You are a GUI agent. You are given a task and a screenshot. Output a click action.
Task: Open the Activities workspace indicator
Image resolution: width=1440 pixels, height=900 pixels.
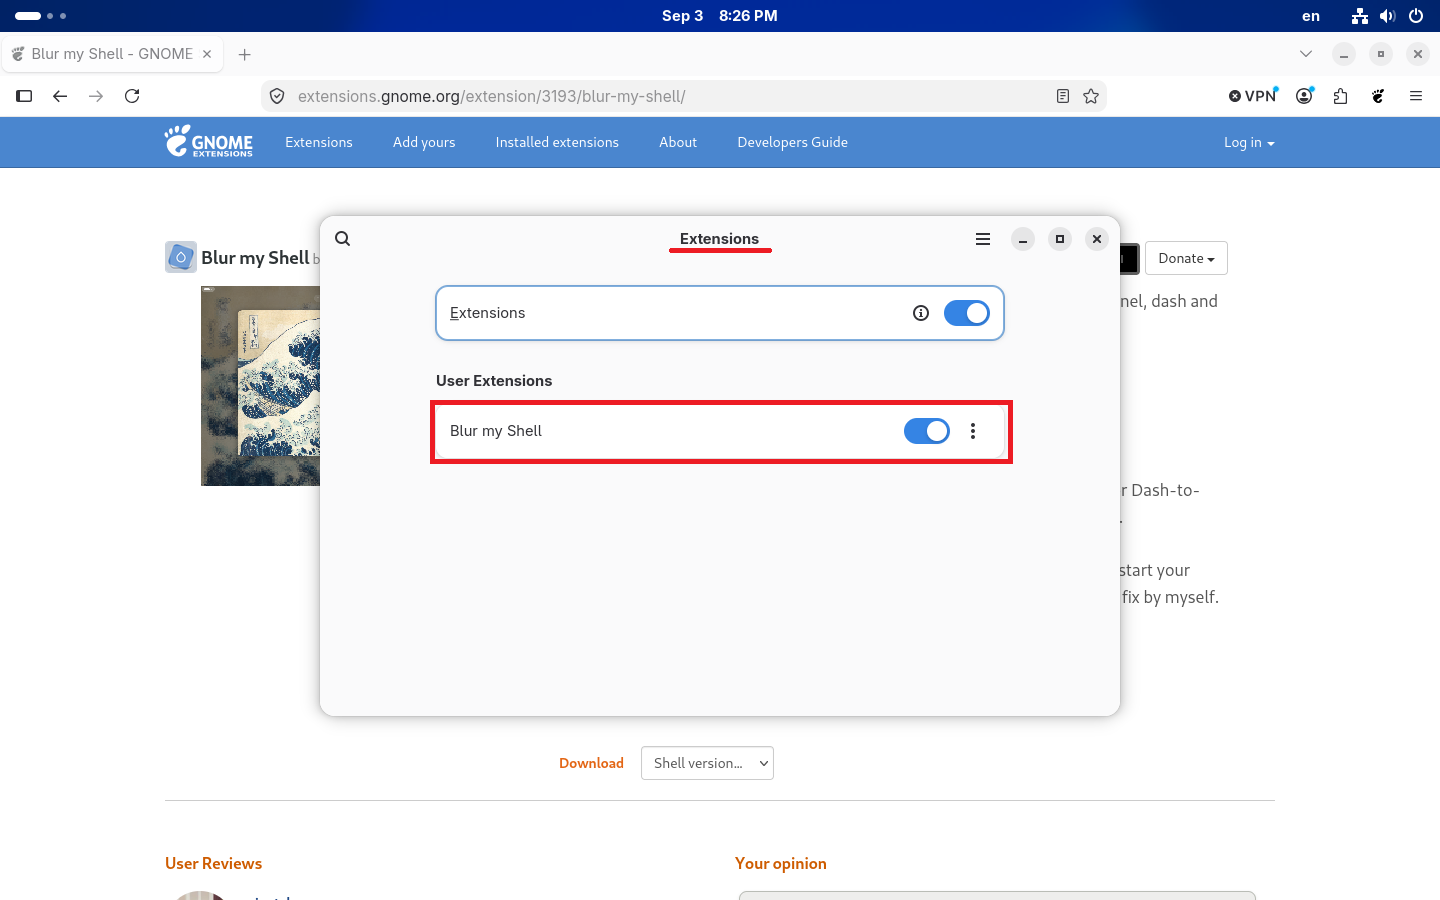click(41, 16)
